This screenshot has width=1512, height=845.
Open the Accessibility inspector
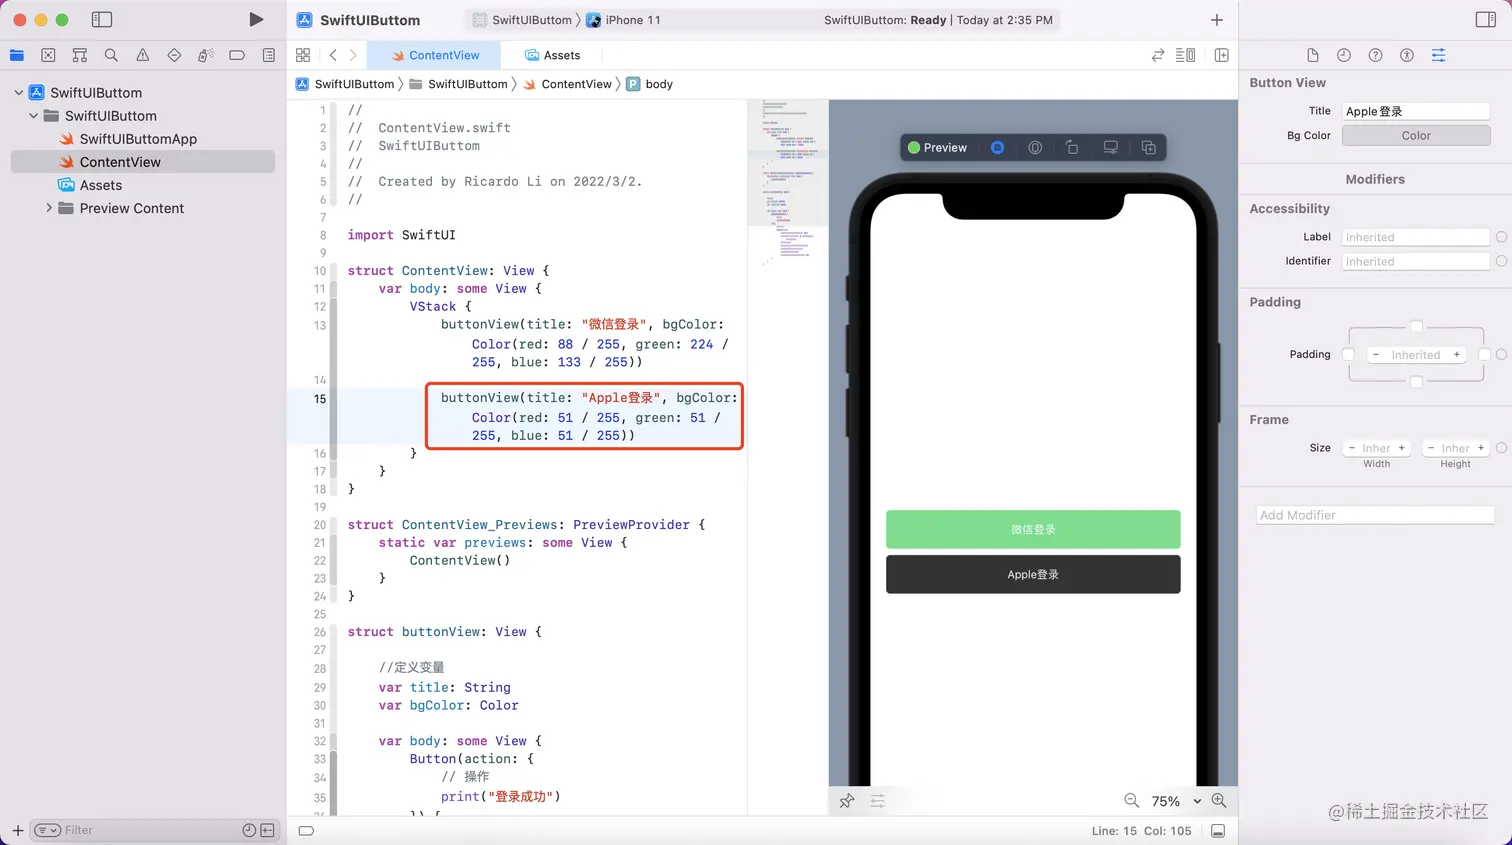(x=1407, y=55)
